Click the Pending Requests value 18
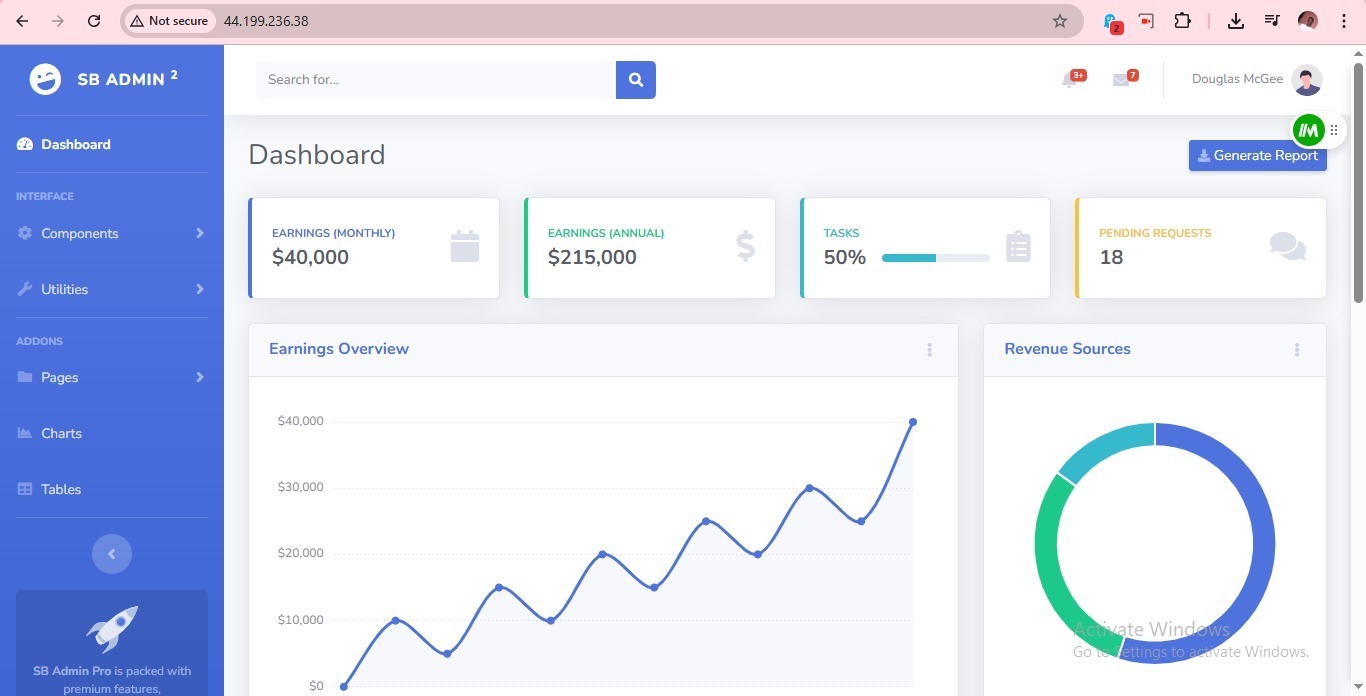 point(1111,257)
